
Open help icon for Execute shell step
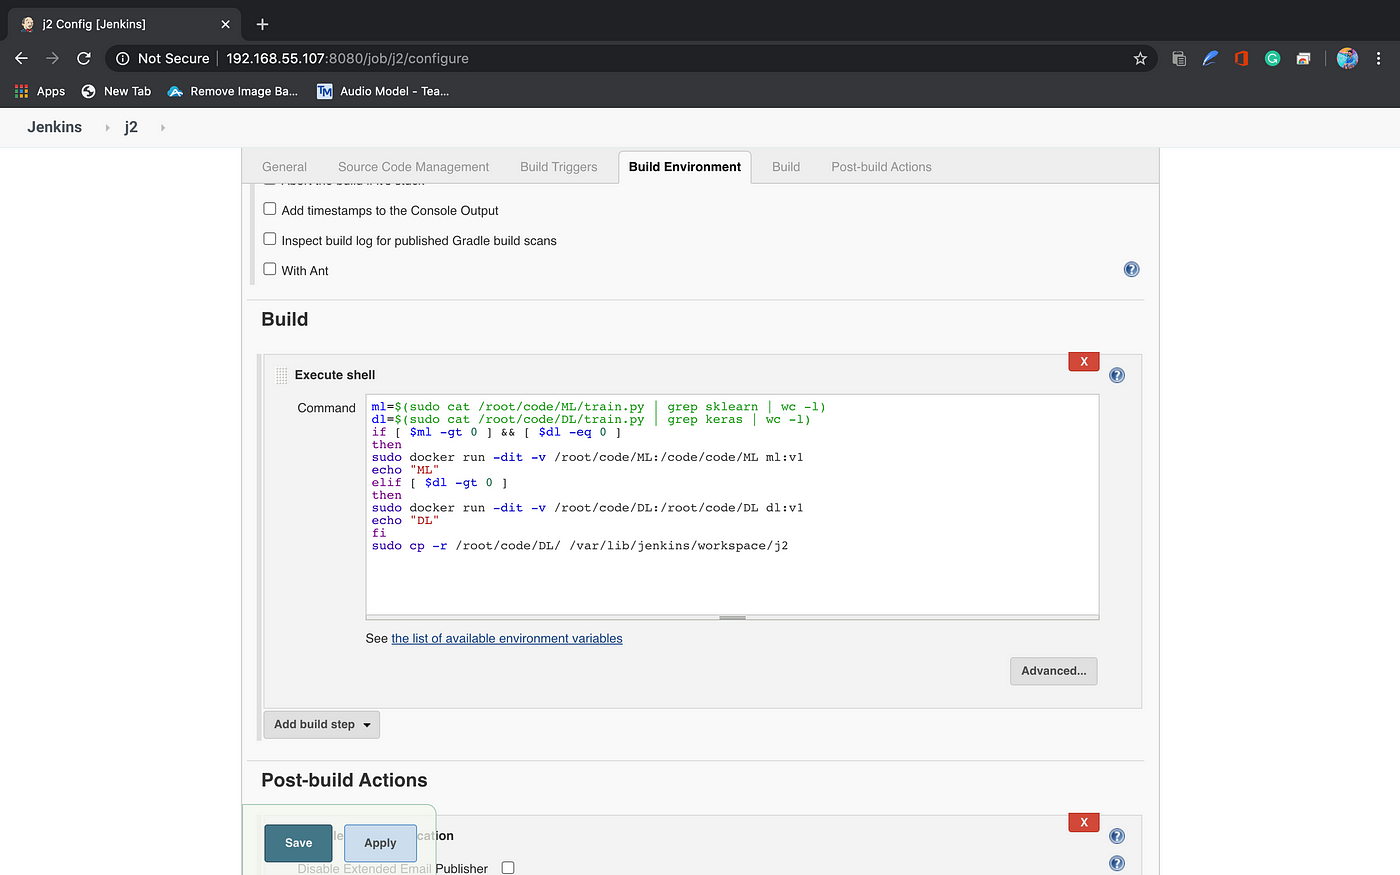(1117, 375)
